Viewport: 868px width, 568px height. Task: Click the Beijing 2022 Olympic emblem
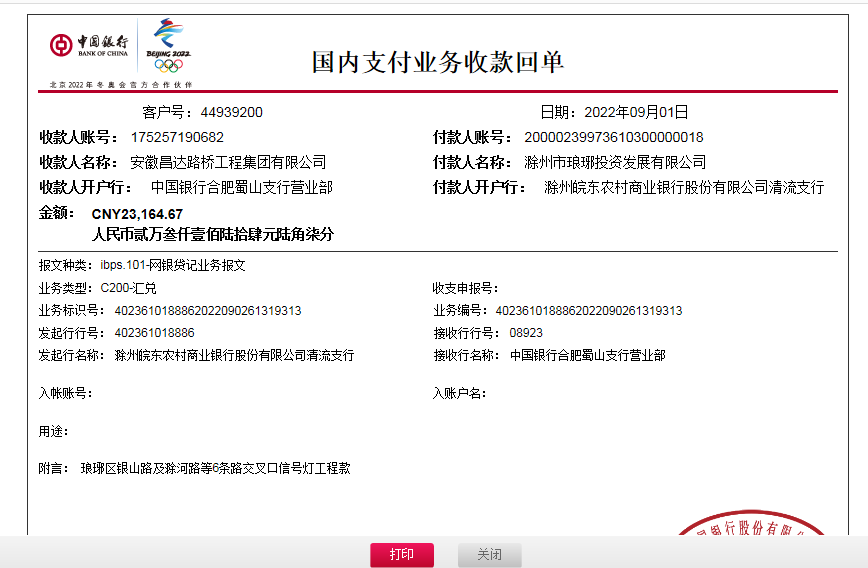[x=168, y=46]
